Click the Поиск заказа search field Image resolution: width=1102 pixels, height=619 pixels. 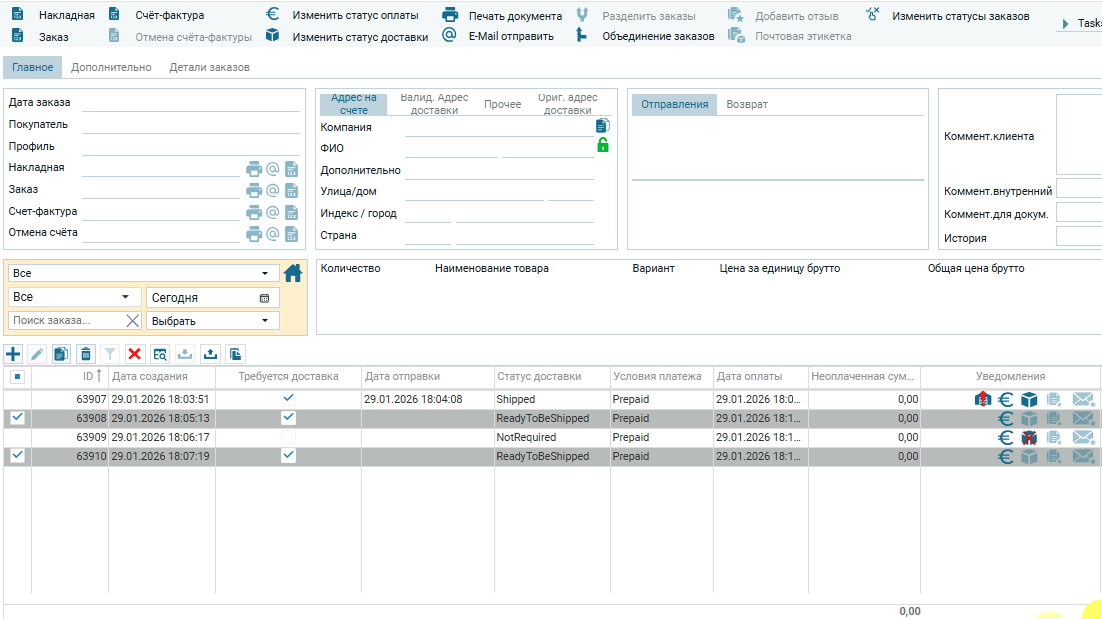[x=66, y=321]
